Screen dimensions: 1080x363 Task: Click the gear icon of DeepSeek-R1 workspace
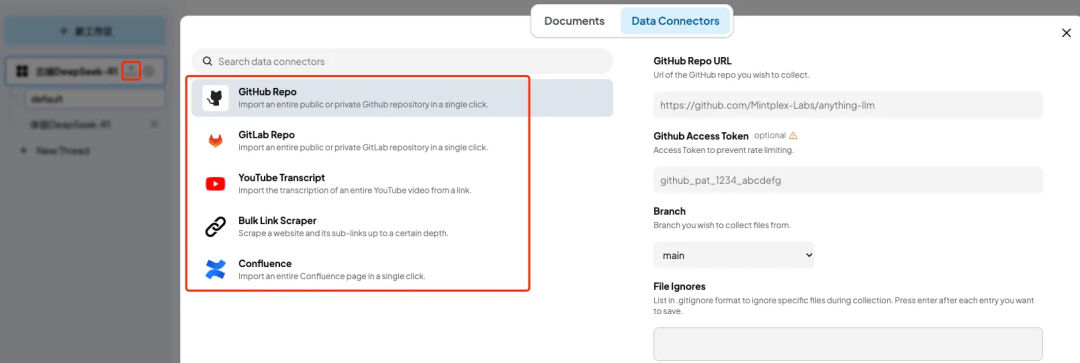click(x=149, y=71)
